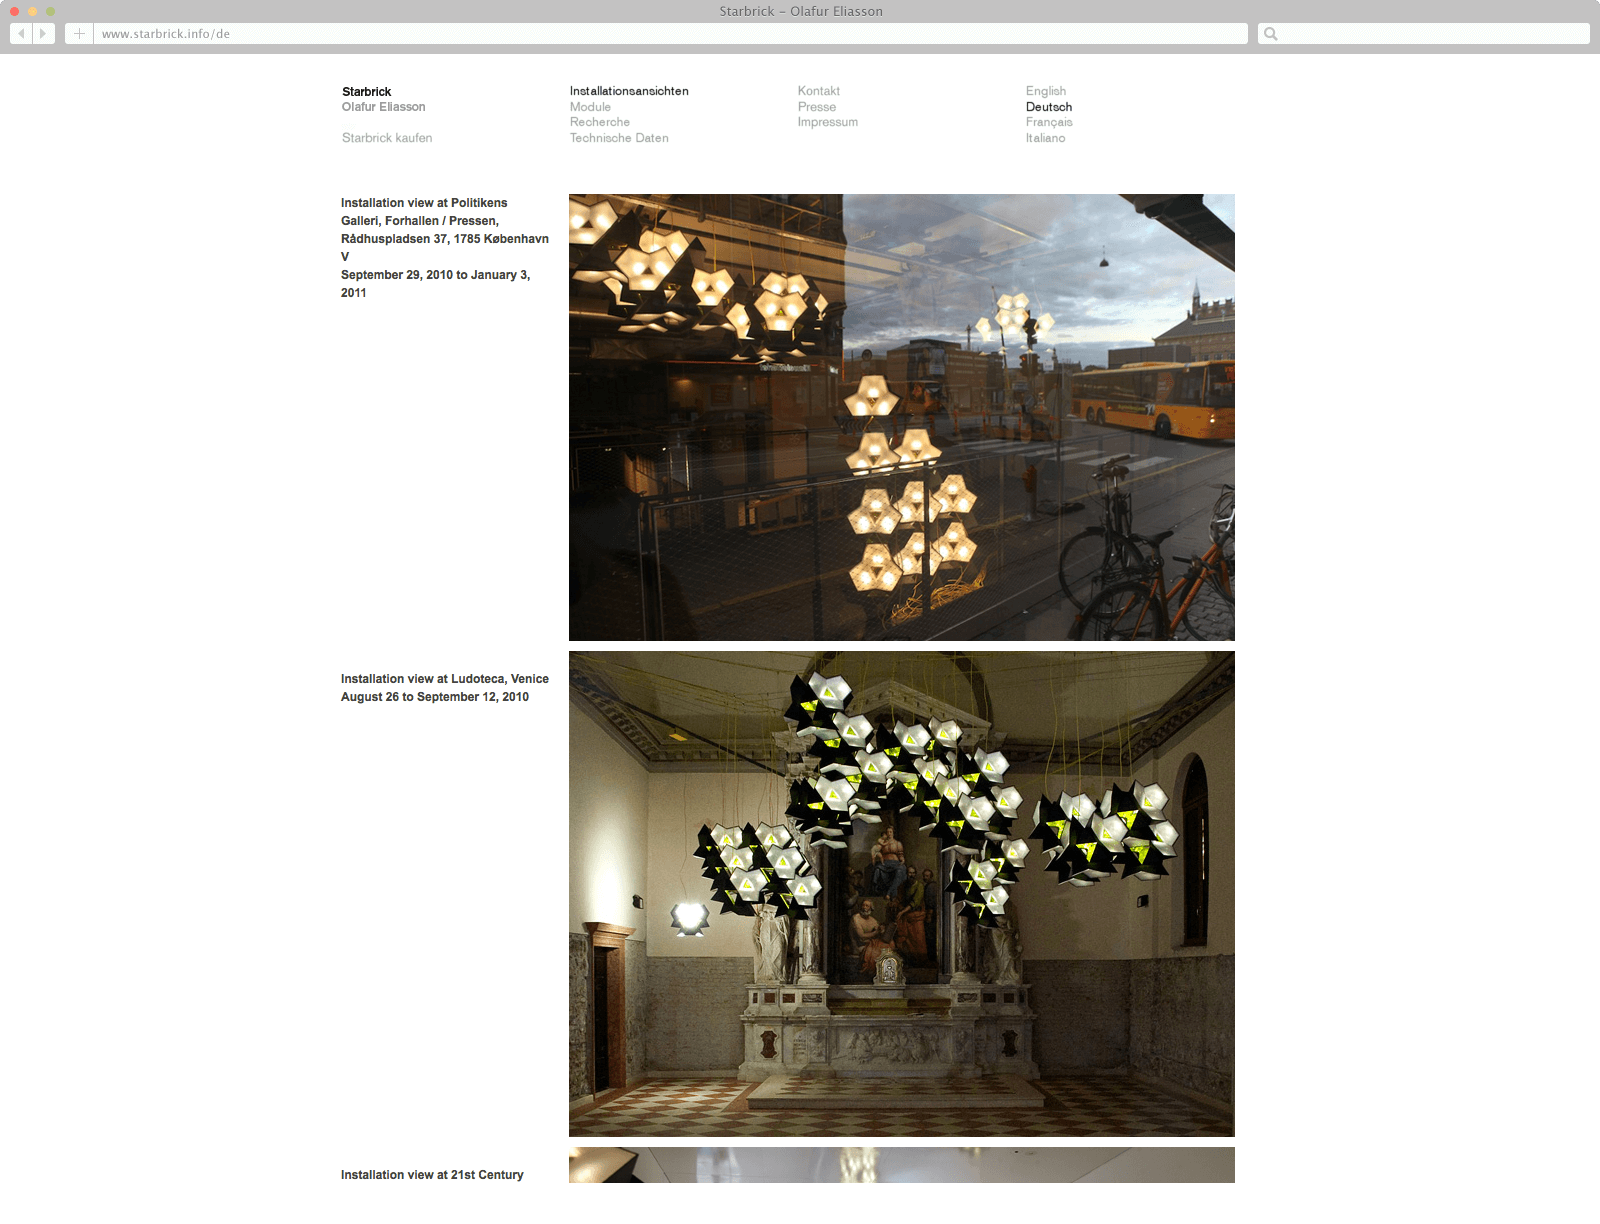The width and height of the screenshot is (1600, 1224).
Task: Select Installationsansichten menu item
Action: coord(629,91)
